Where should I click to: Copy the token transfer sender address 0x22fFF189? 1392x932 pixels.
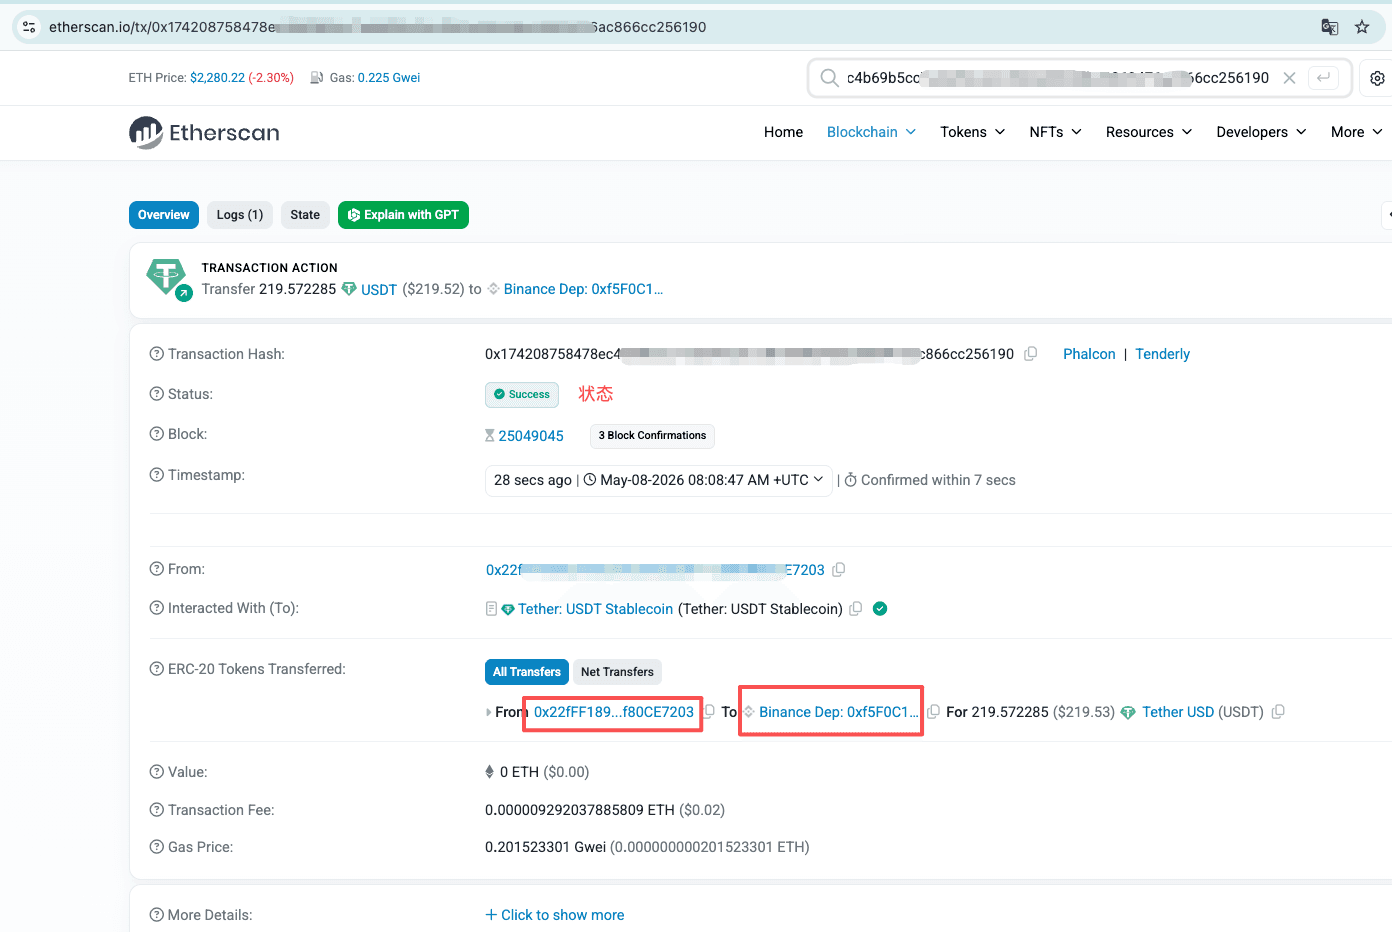(709, 712)
